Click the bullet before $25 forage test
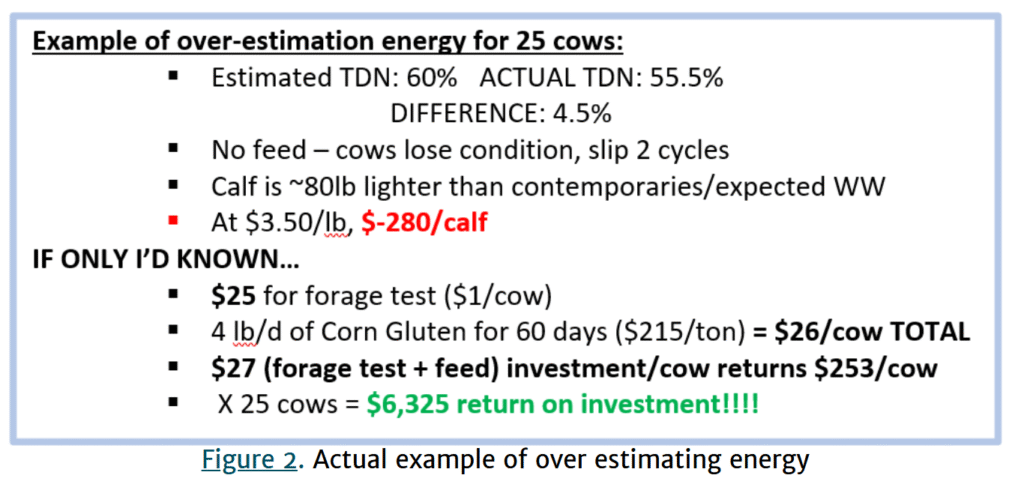The height and width of the screenshot is (499, 1024). 174,294
